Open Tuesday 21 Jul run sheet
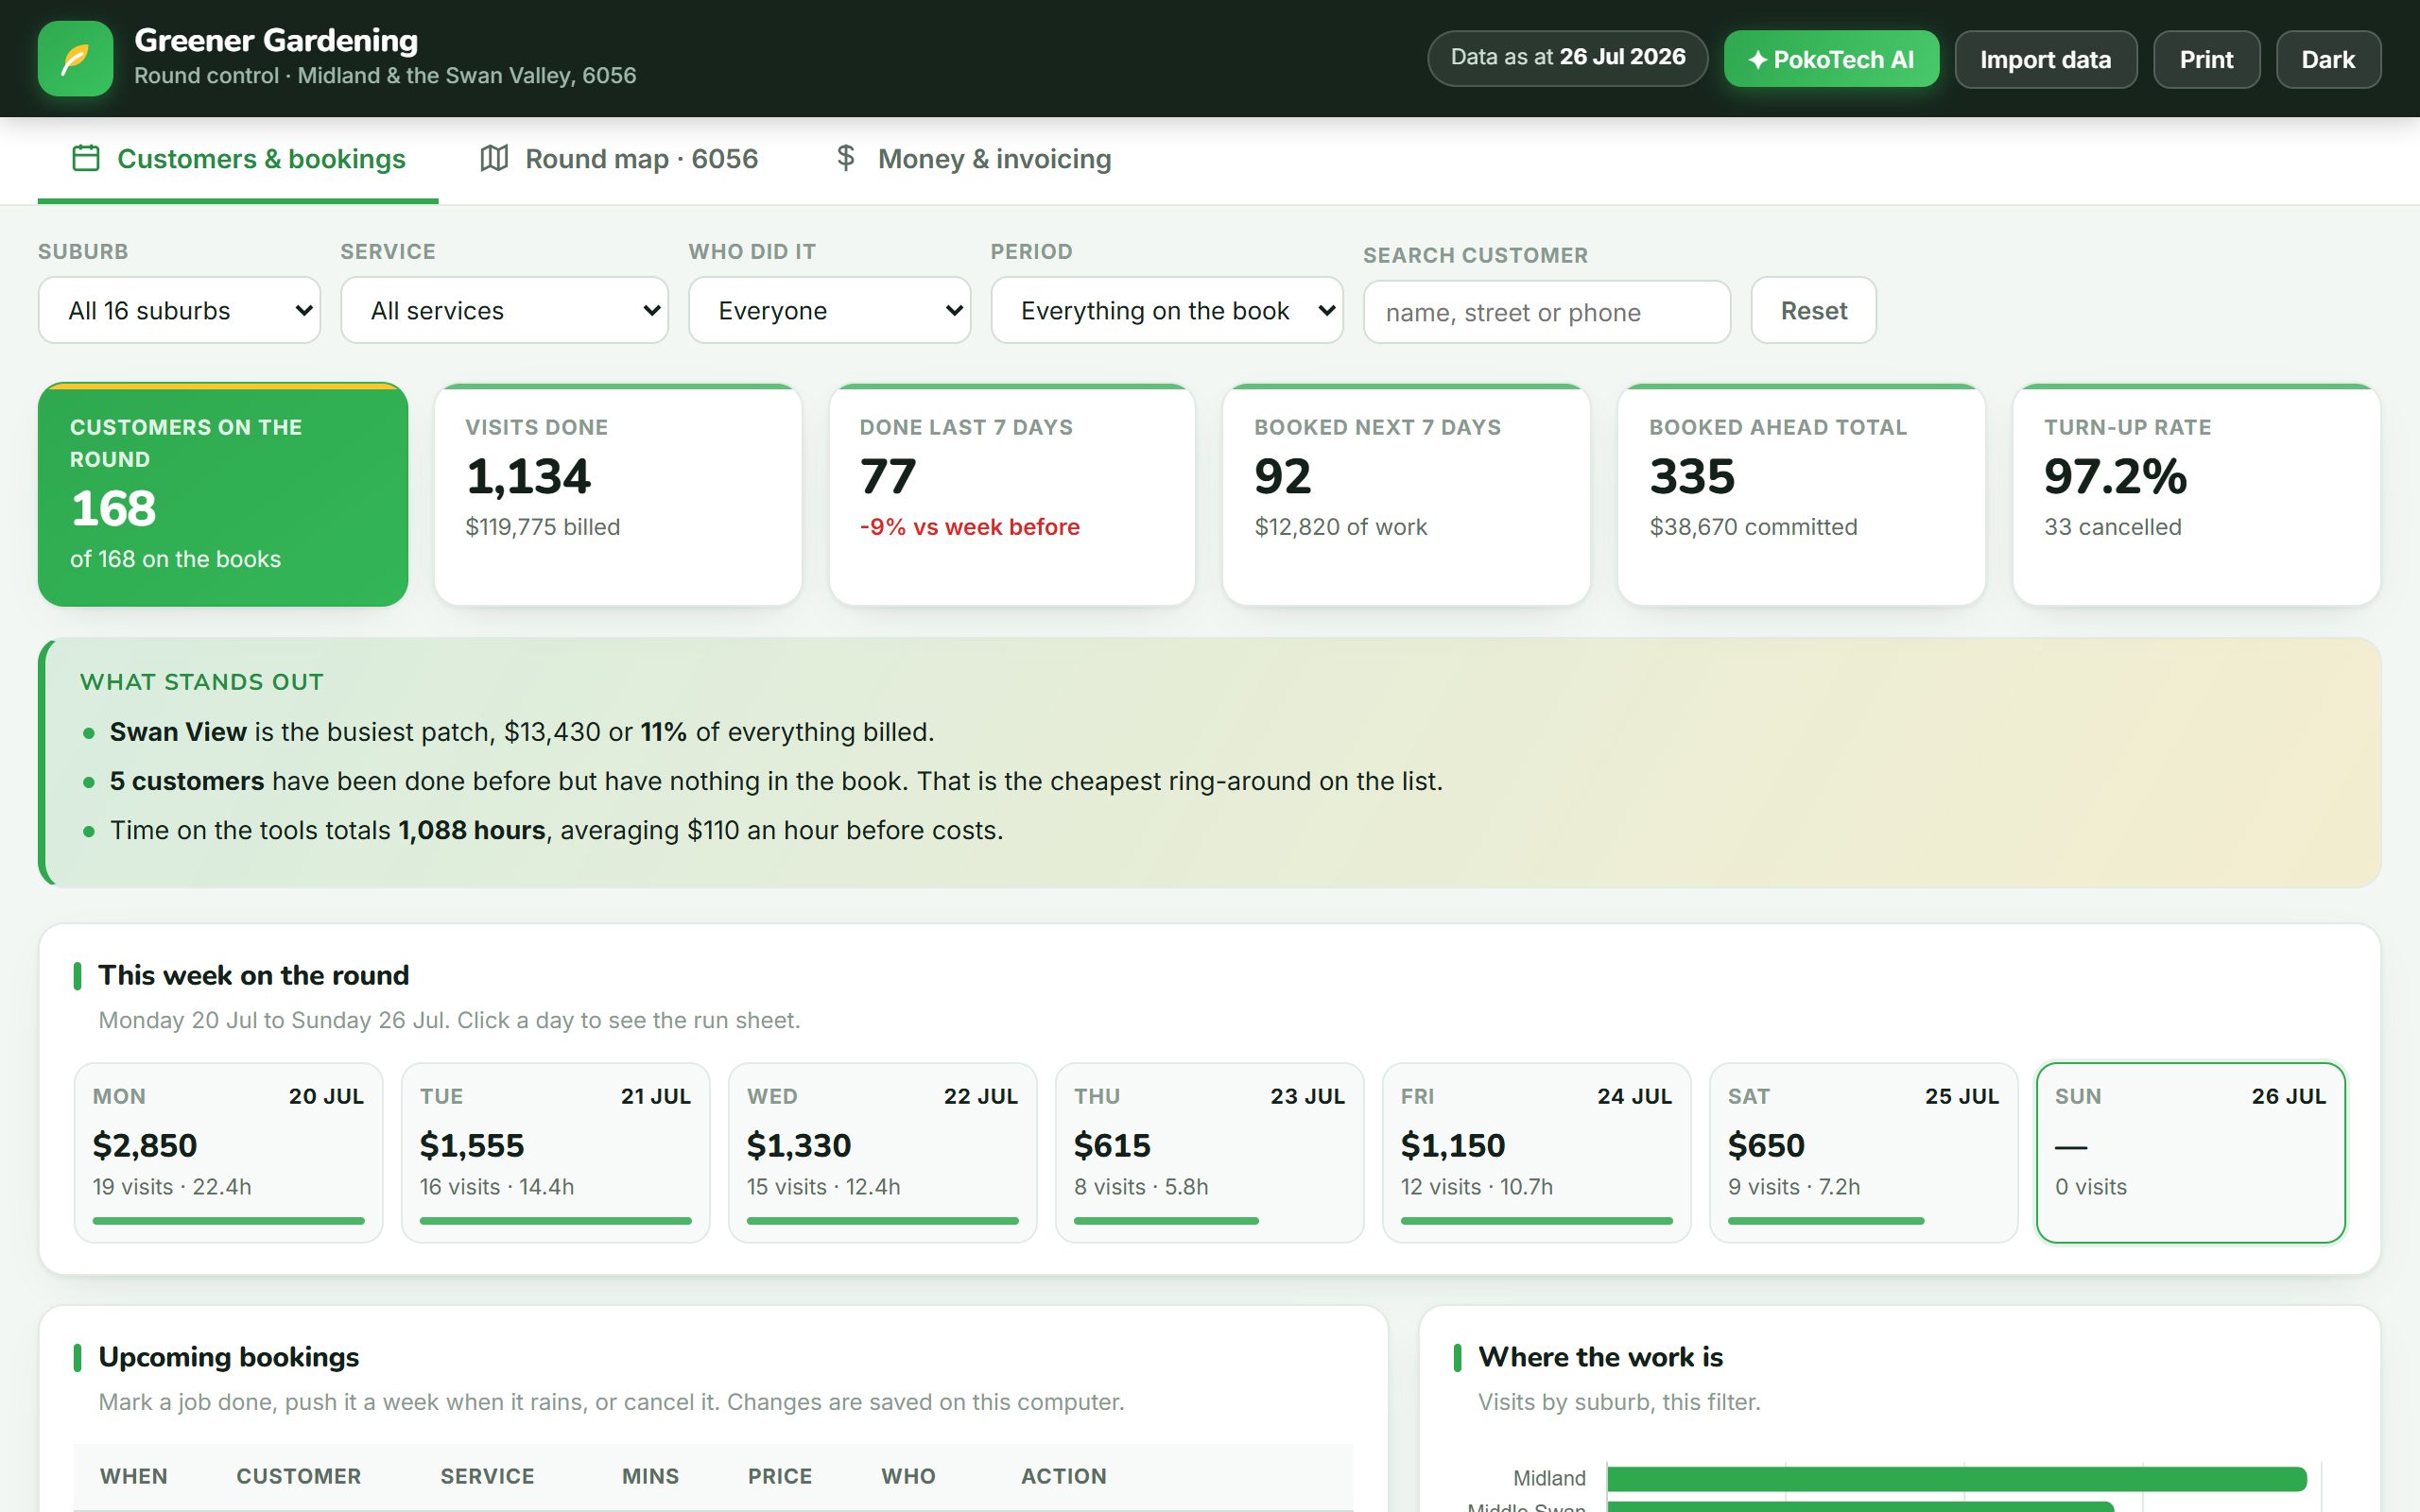The width and height of the screenshot is (2420, 1512). (556, 1152)
